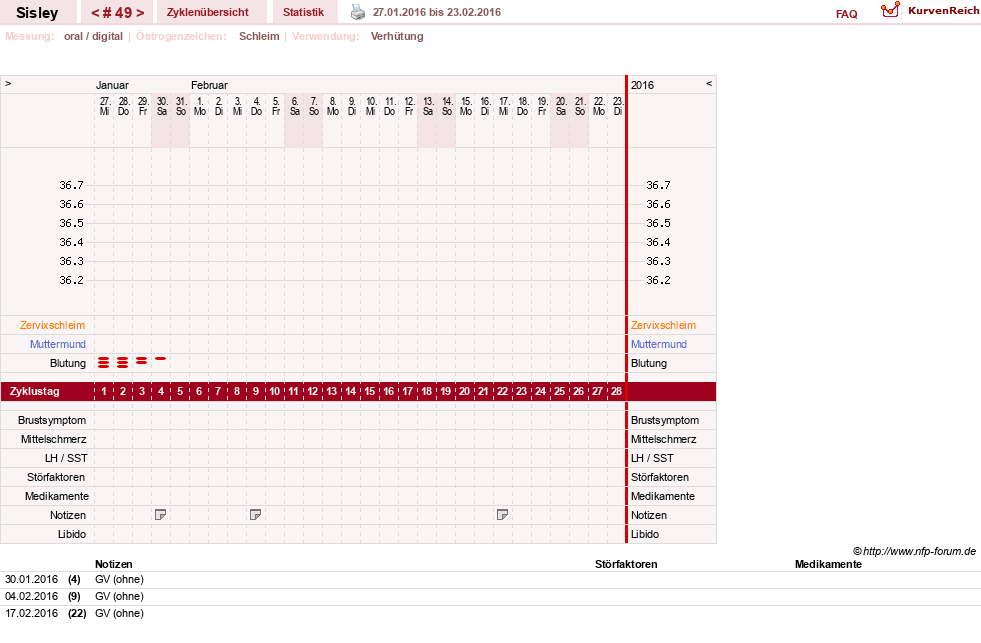Open the Statistik tab
This screenshot has height=643, width=981.
coord(303,12)
